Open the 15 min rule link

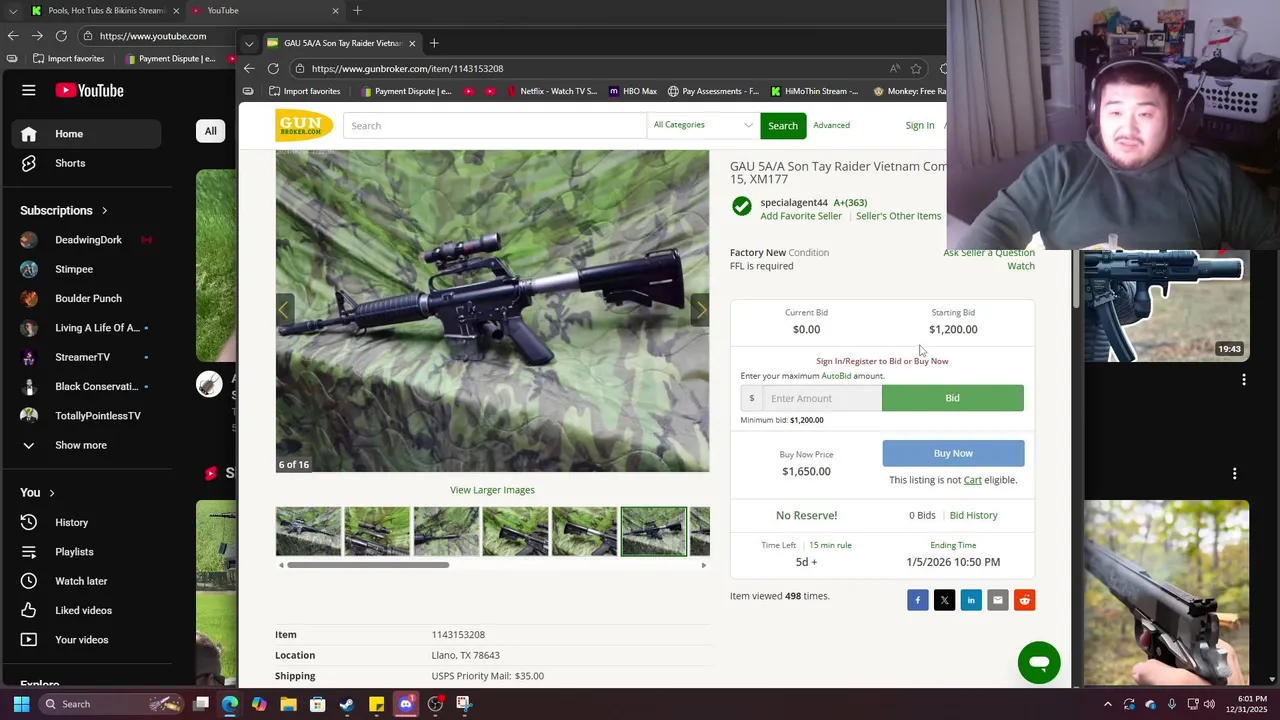(x=830, y=545)
